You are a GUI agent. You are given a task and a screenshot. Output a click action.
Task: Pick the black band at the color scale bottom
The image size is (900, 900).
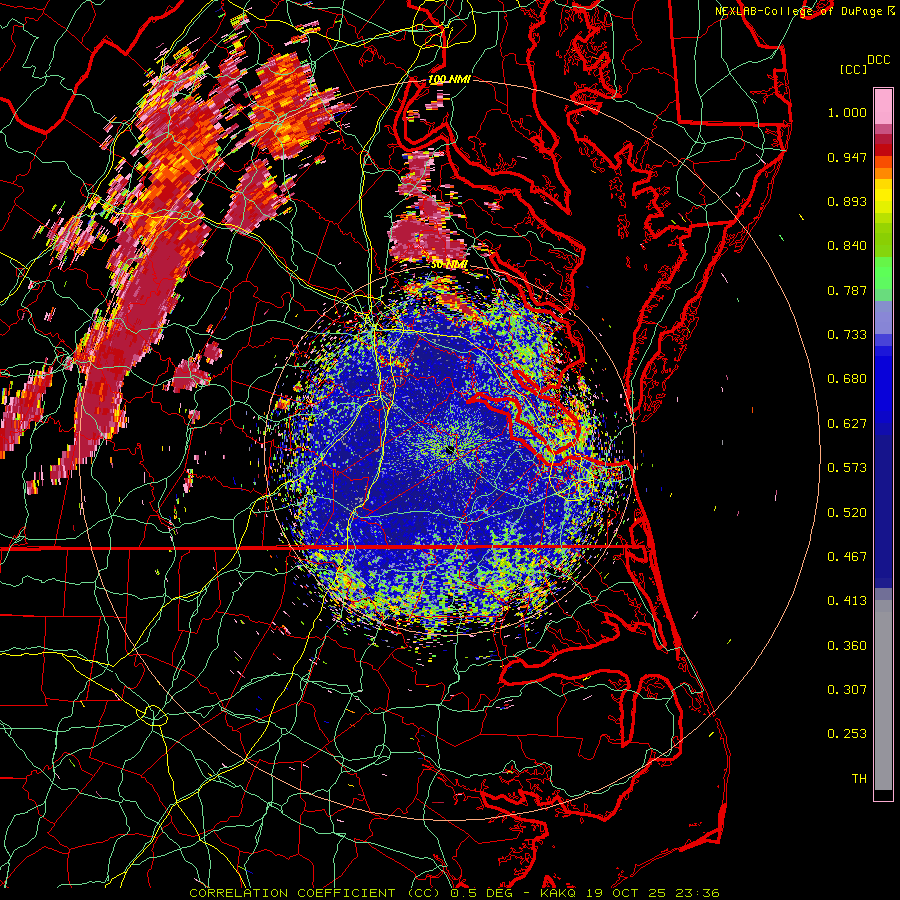[883, 794]
